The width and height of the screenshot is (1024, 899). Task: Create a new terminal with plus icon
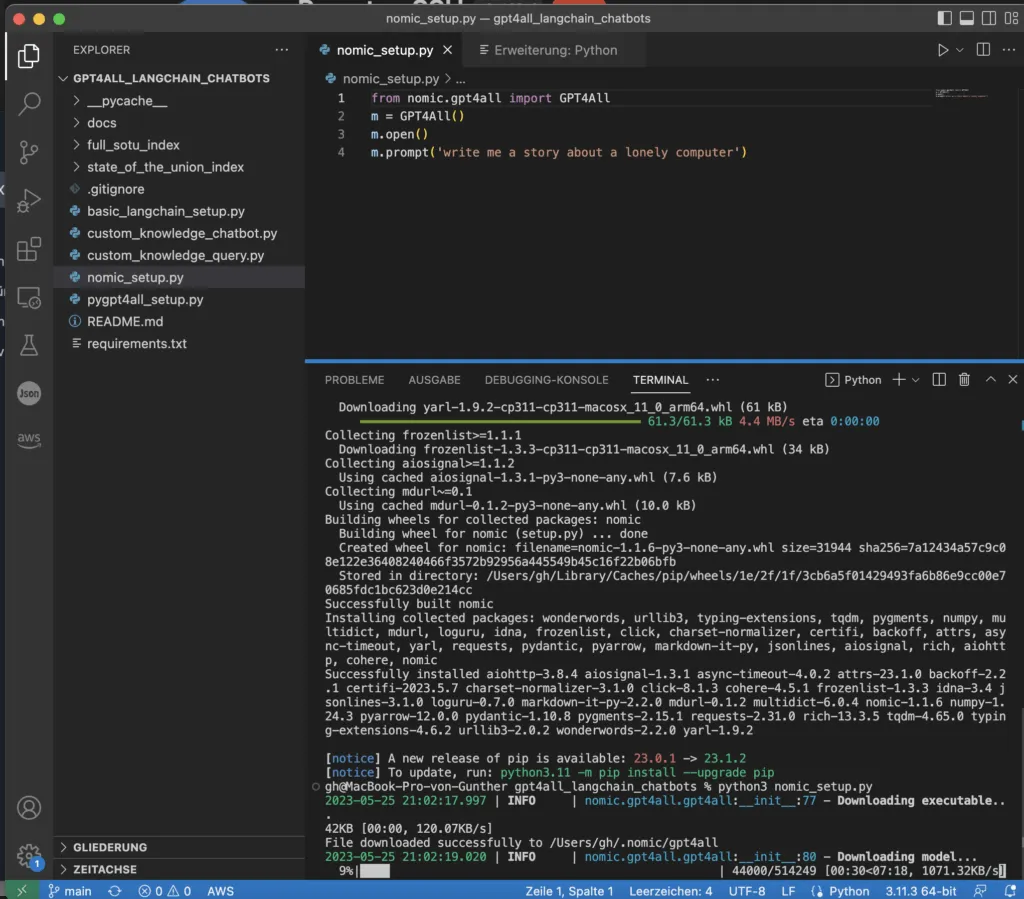[x=899, y=379]
